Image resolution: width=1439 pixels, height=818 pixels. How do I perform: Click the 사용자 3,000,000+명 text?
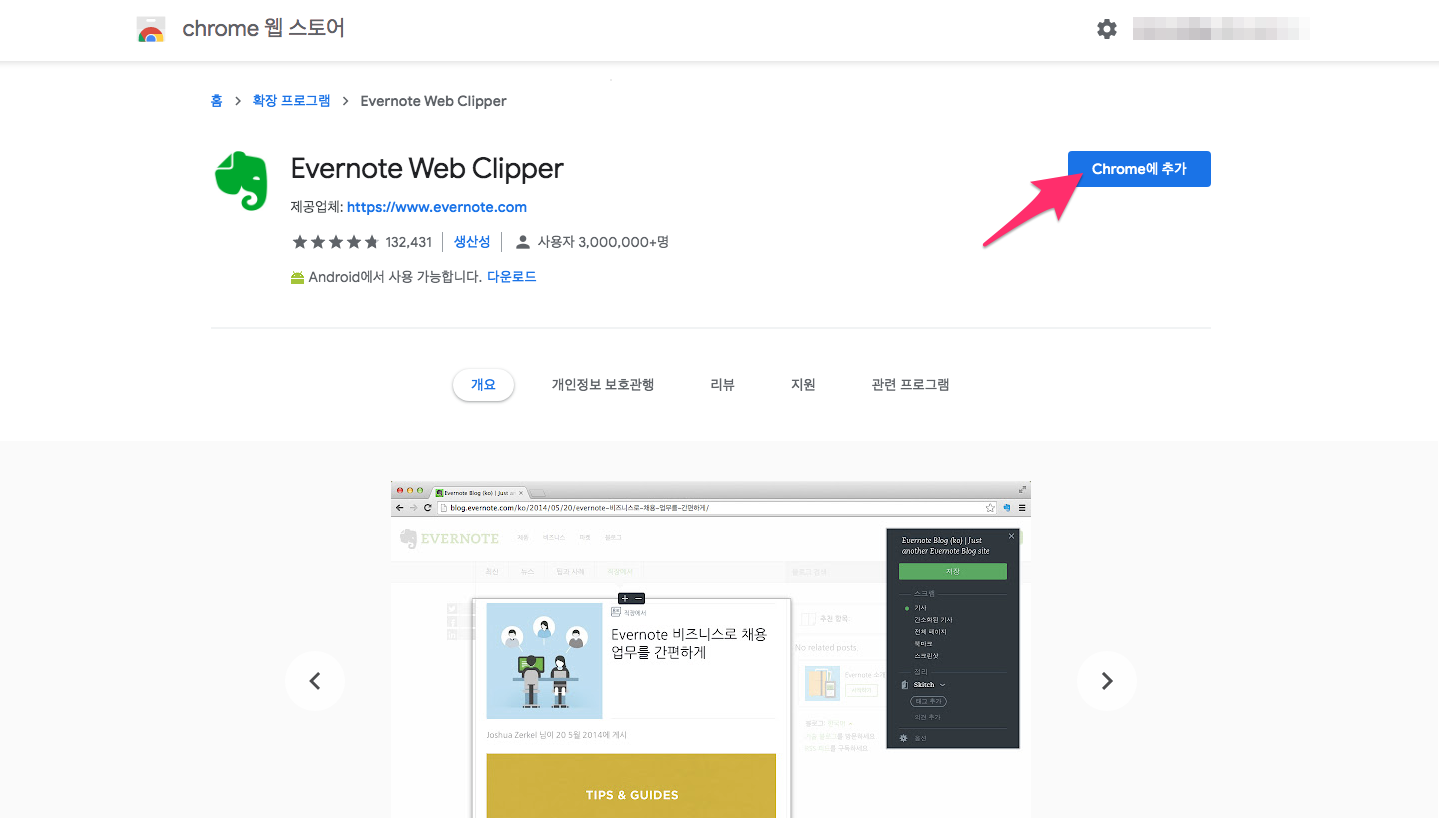coord(603,242)
